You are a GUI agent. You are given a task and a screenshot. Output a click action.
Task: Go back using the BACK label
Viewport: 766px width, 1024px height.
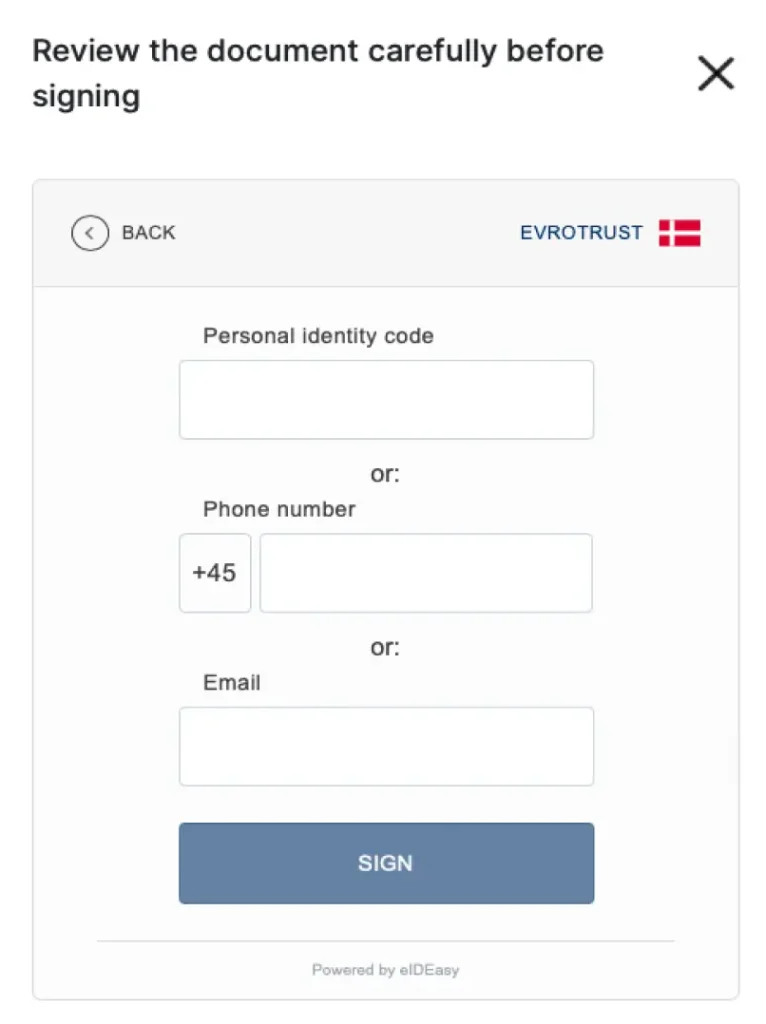coord(148,233)
